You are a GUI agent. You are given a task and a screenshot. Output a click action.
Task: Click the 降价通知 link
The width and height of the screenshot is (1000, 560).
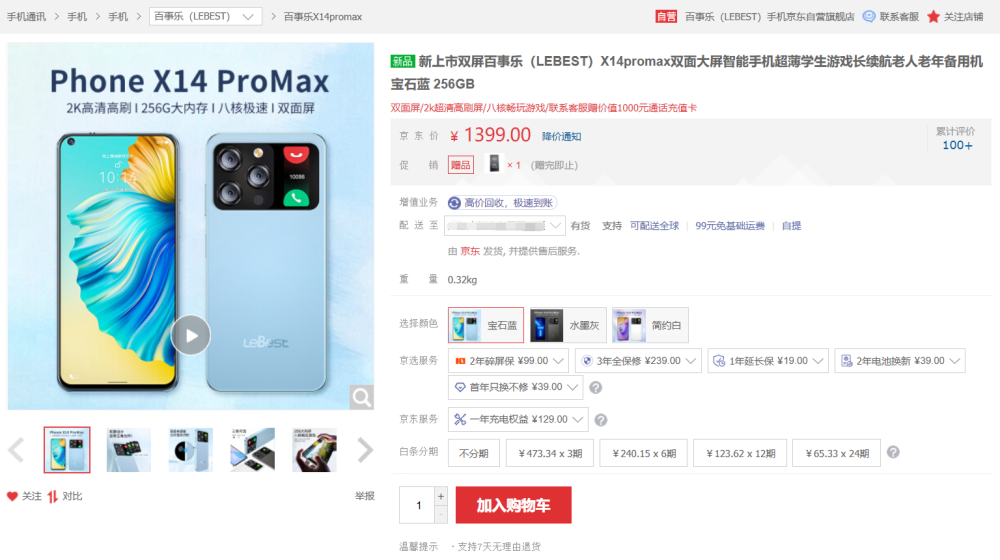tap(561, 136)
